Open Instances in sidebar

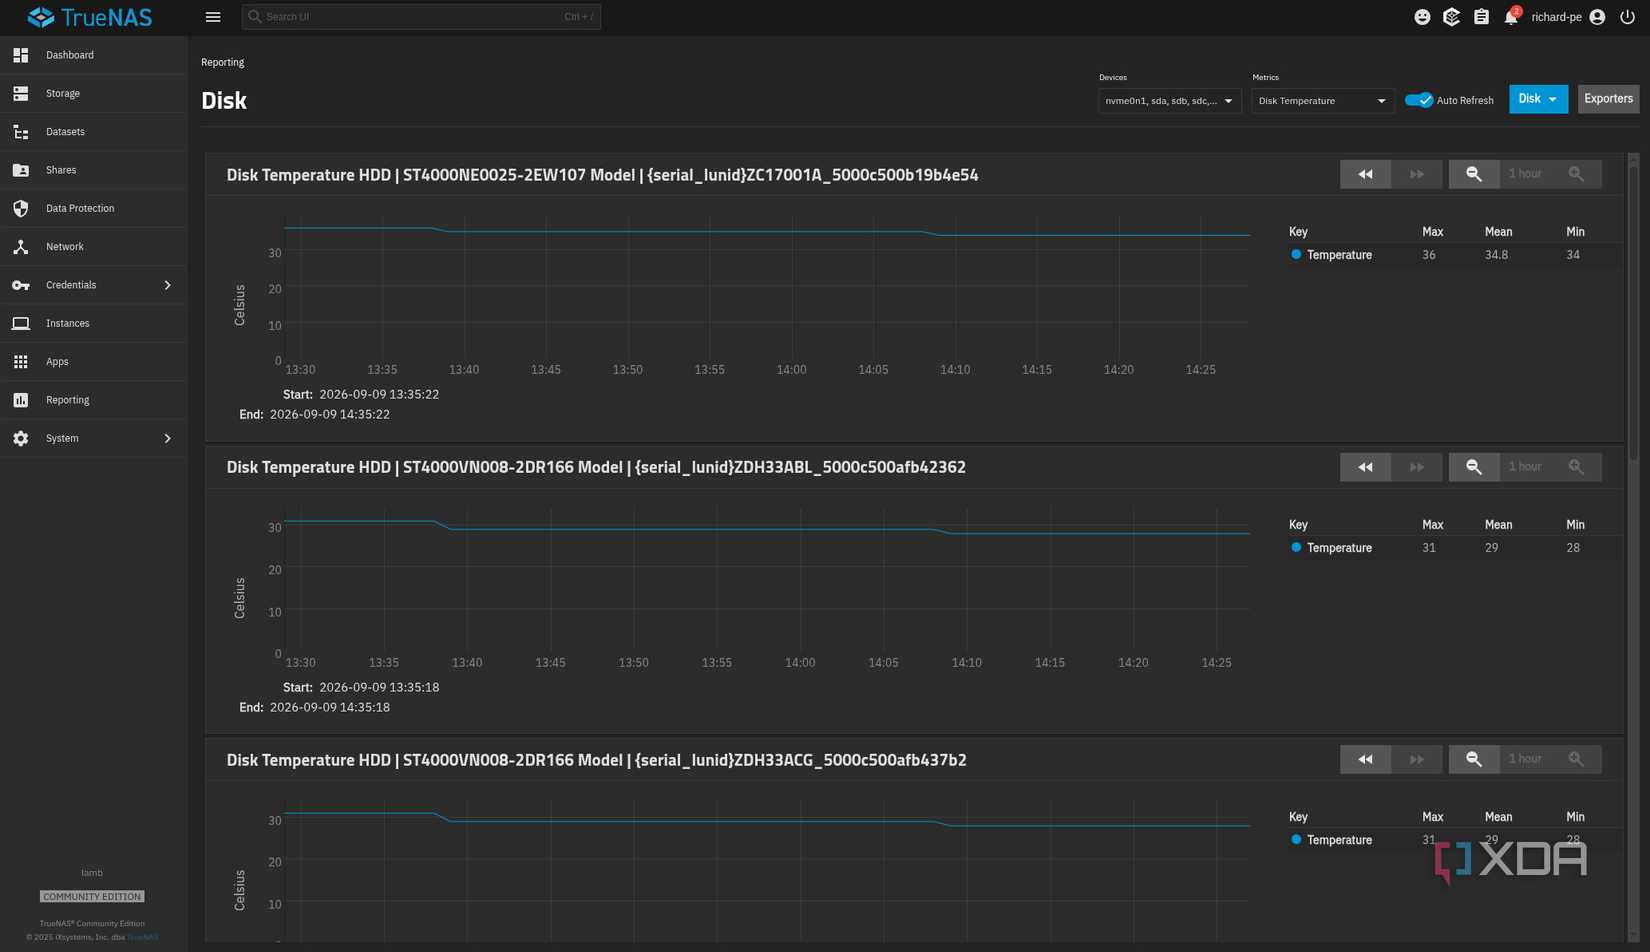coord(93,323)
